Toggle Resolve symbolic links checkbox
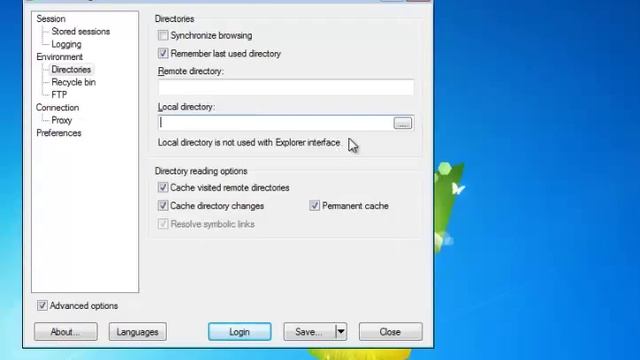Viewport: 640px width, 360px height. pos(163,224)
